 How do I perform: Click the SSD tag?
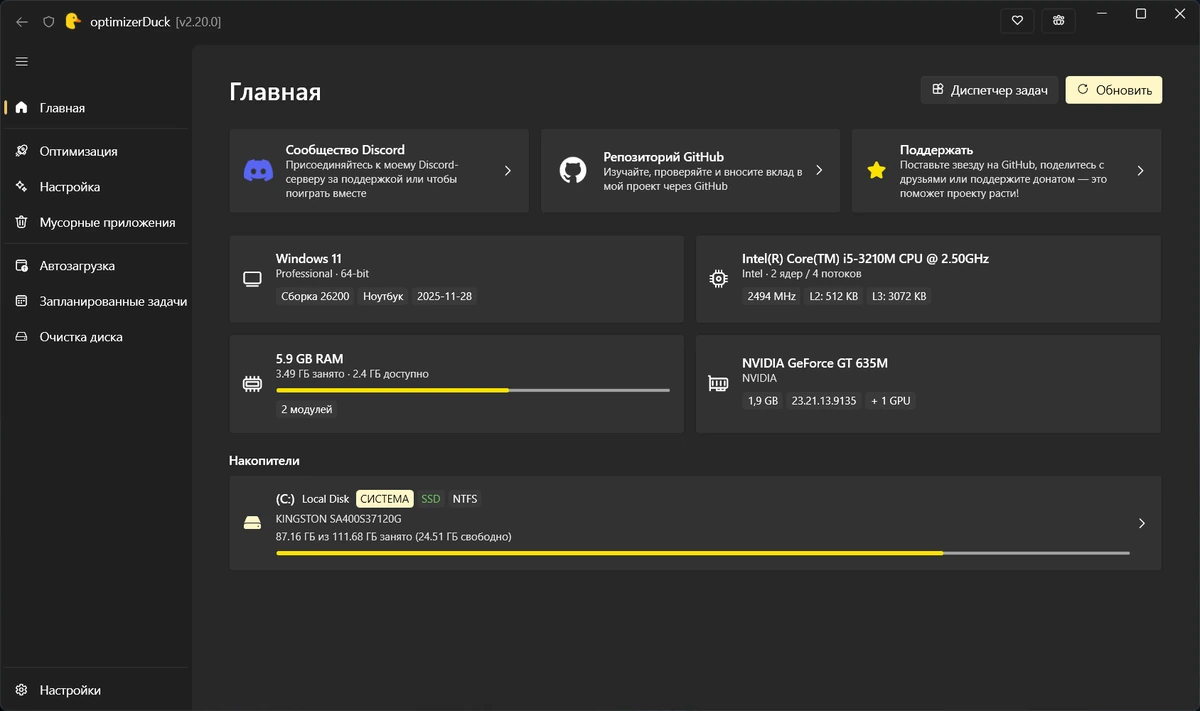point(431,498)
